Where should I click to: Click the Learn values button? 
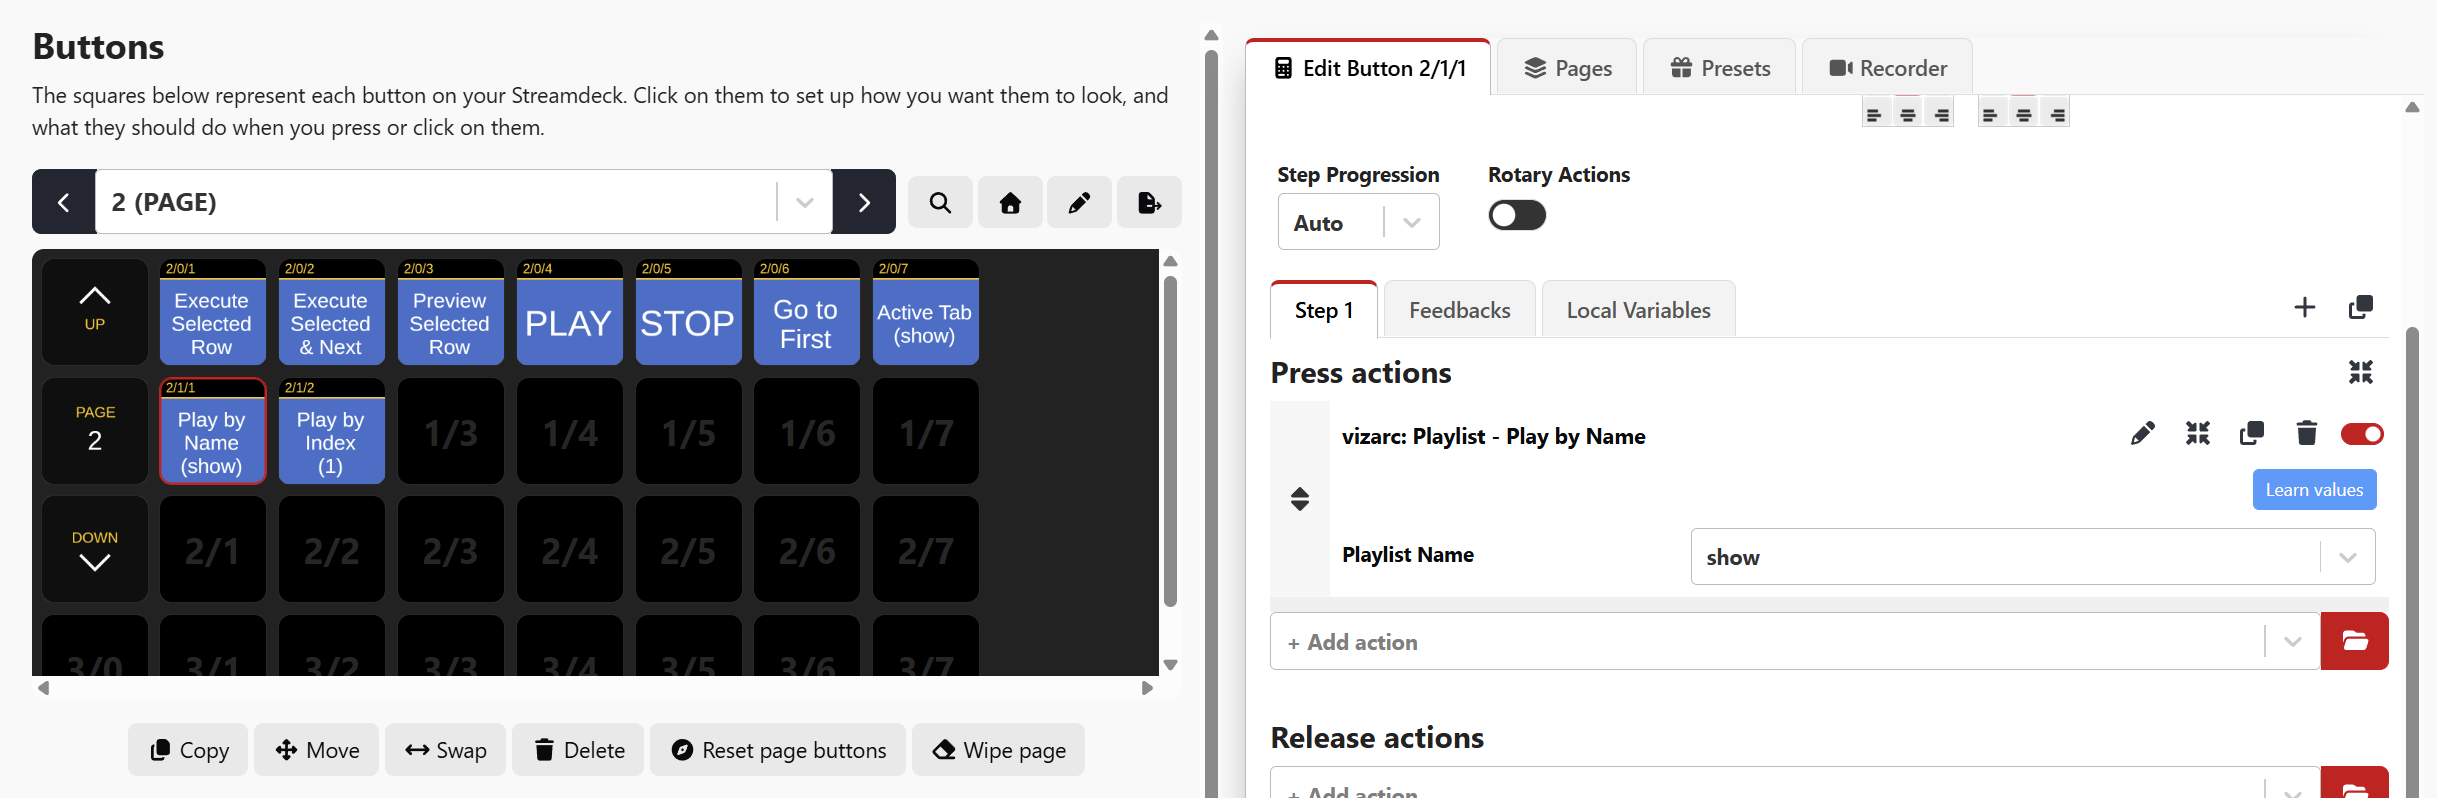[x=2313, y=490]
